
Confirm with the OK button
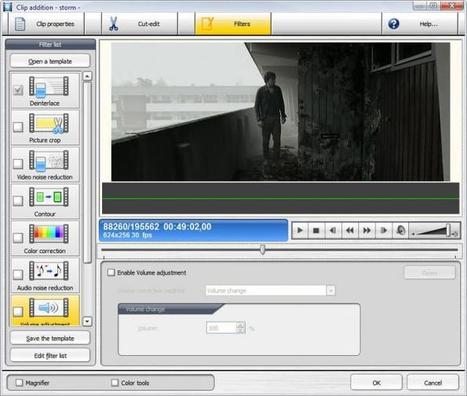376,383
